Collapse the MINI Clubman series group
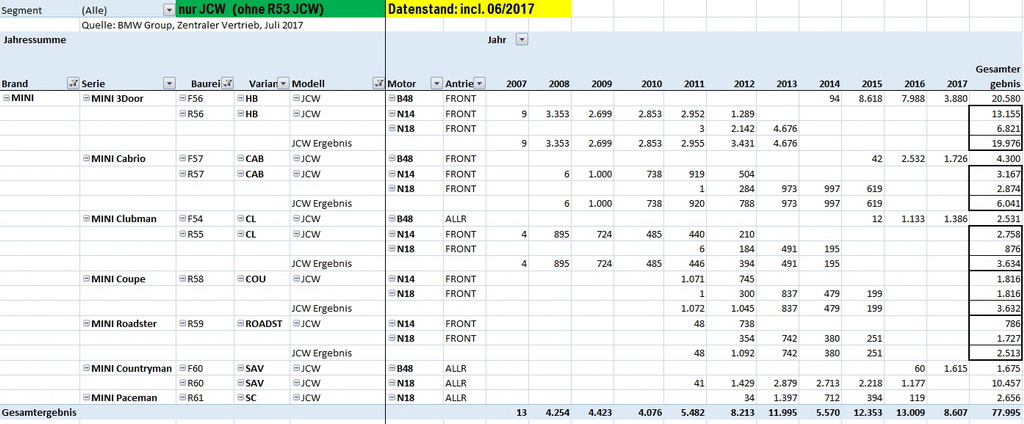The height and width of the screenshot is (424, 1024). (86, 219)
